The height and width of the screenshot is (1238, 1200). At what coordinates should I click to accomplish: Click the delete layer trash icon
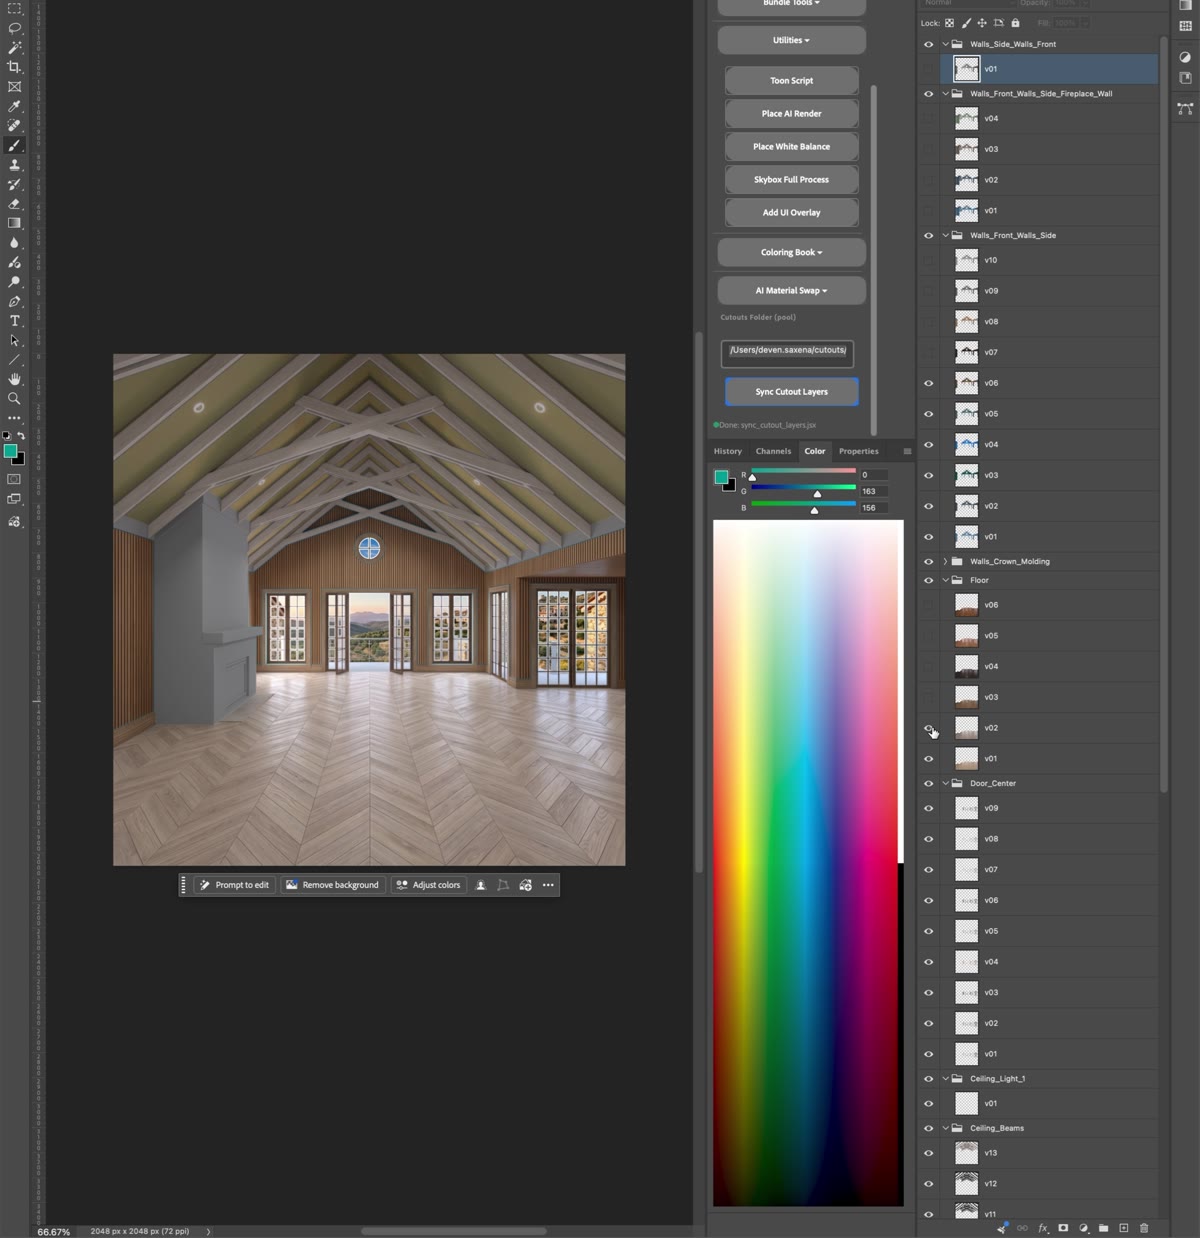coord(1144,1228)
